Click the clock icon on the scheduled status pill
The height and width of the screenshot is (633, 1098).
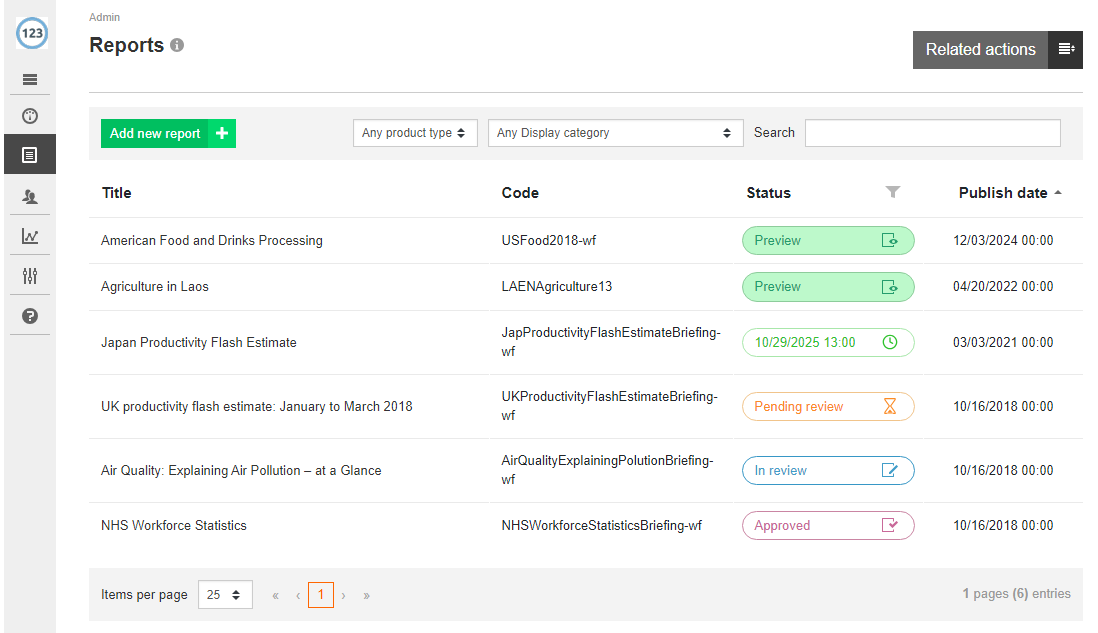pos(889,342)
